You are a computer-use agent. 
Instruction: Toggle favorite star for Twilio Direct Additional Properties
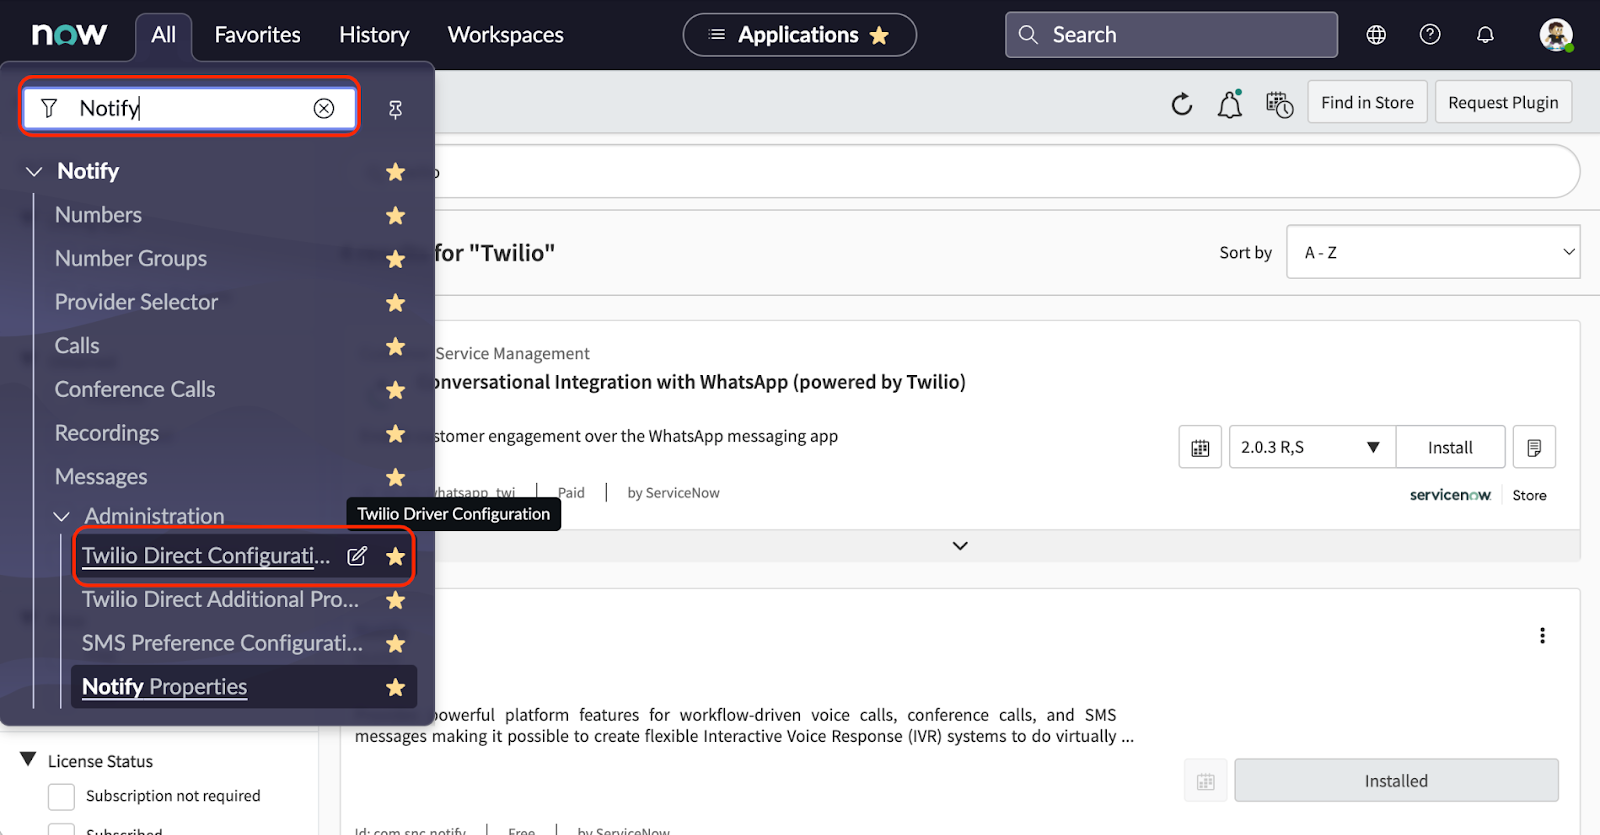[395, 600]
